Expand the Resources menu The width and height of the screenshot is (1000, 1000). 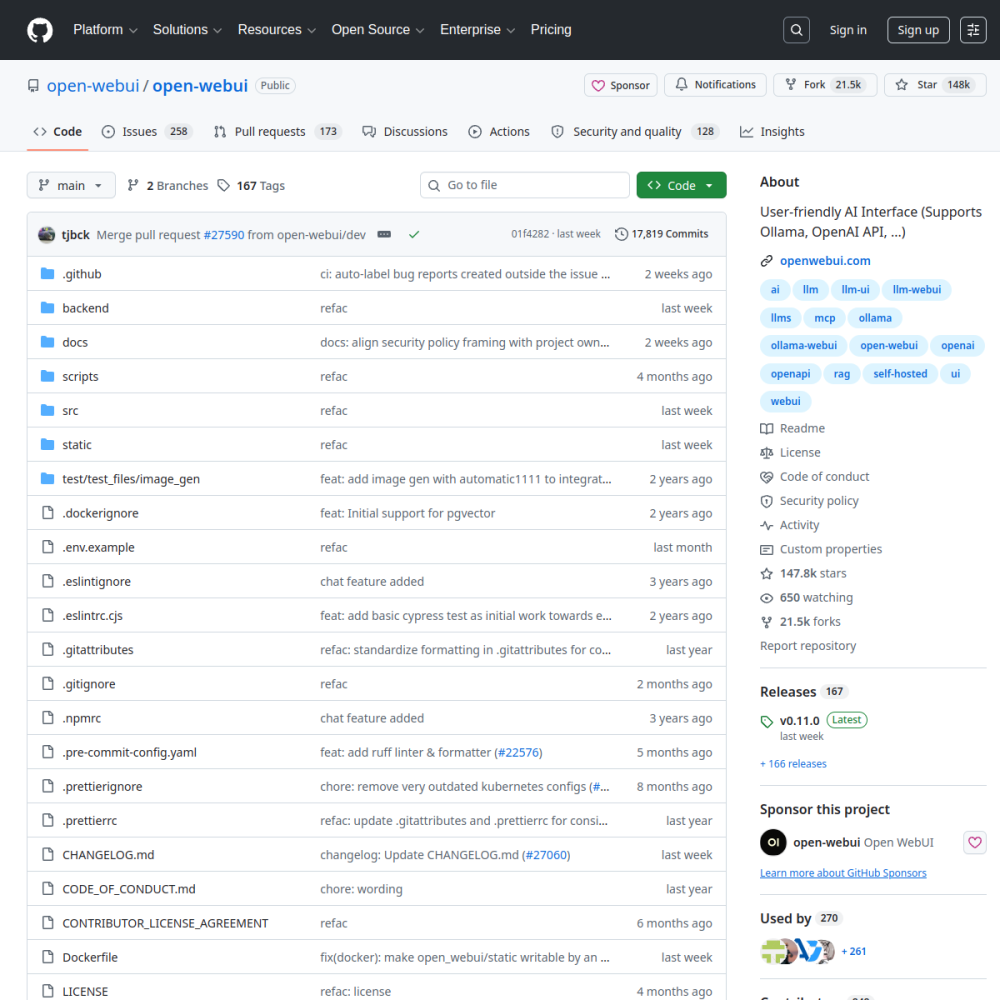(x=276, y=30)
